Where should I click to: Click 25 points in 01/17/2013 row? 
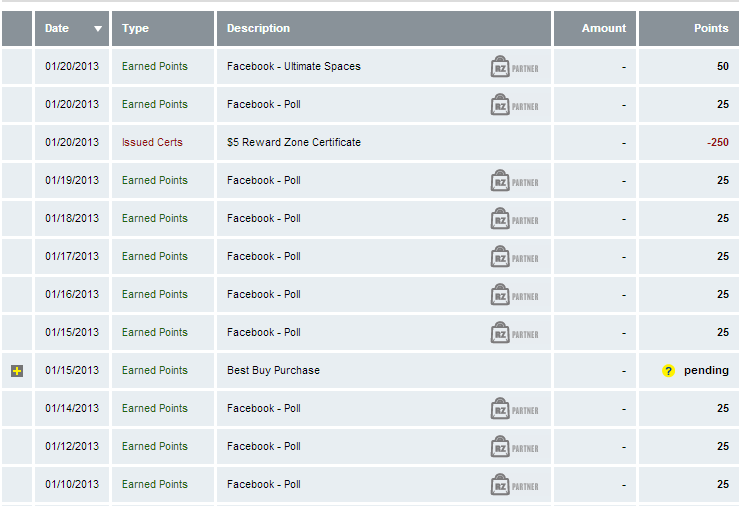pyautogui.click(x=723, y=256)
